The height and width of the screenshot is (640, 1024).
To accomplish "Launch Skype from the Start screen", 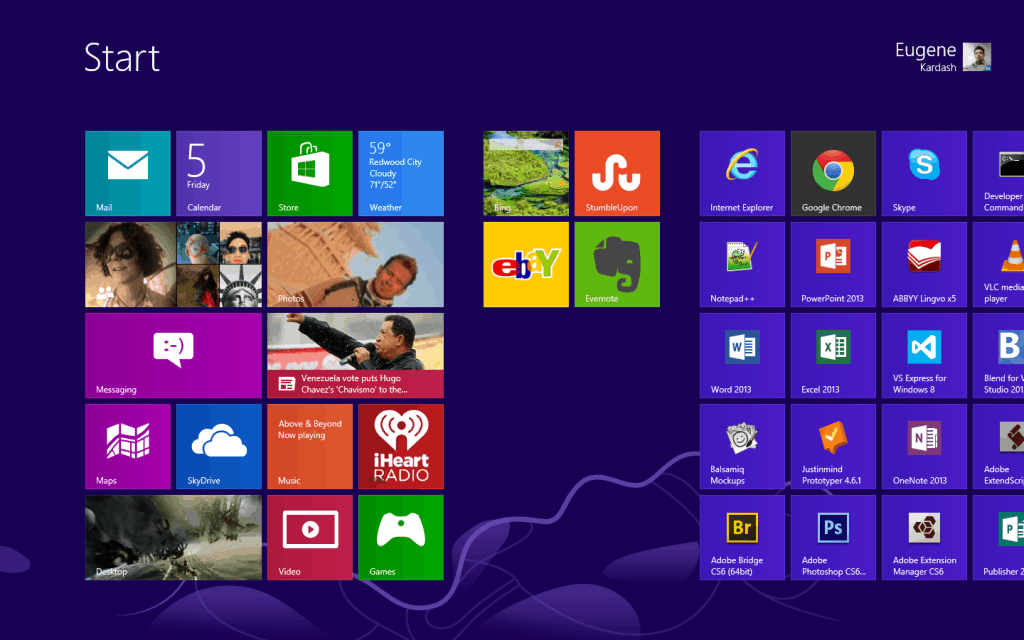I will pos(923,173).
